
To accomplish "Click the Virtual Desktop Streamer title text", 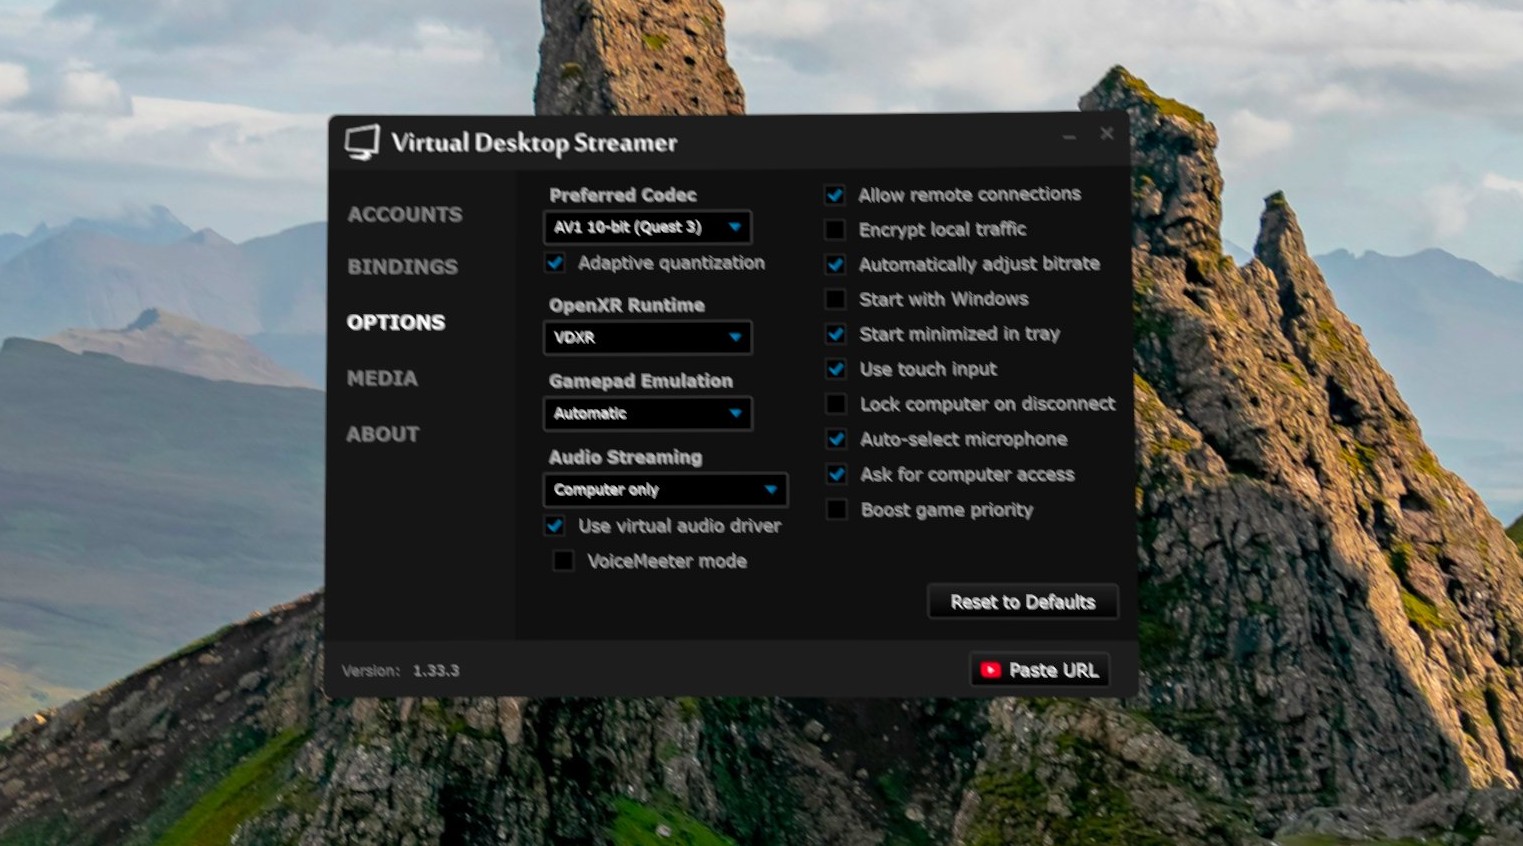I will [534, 143].
